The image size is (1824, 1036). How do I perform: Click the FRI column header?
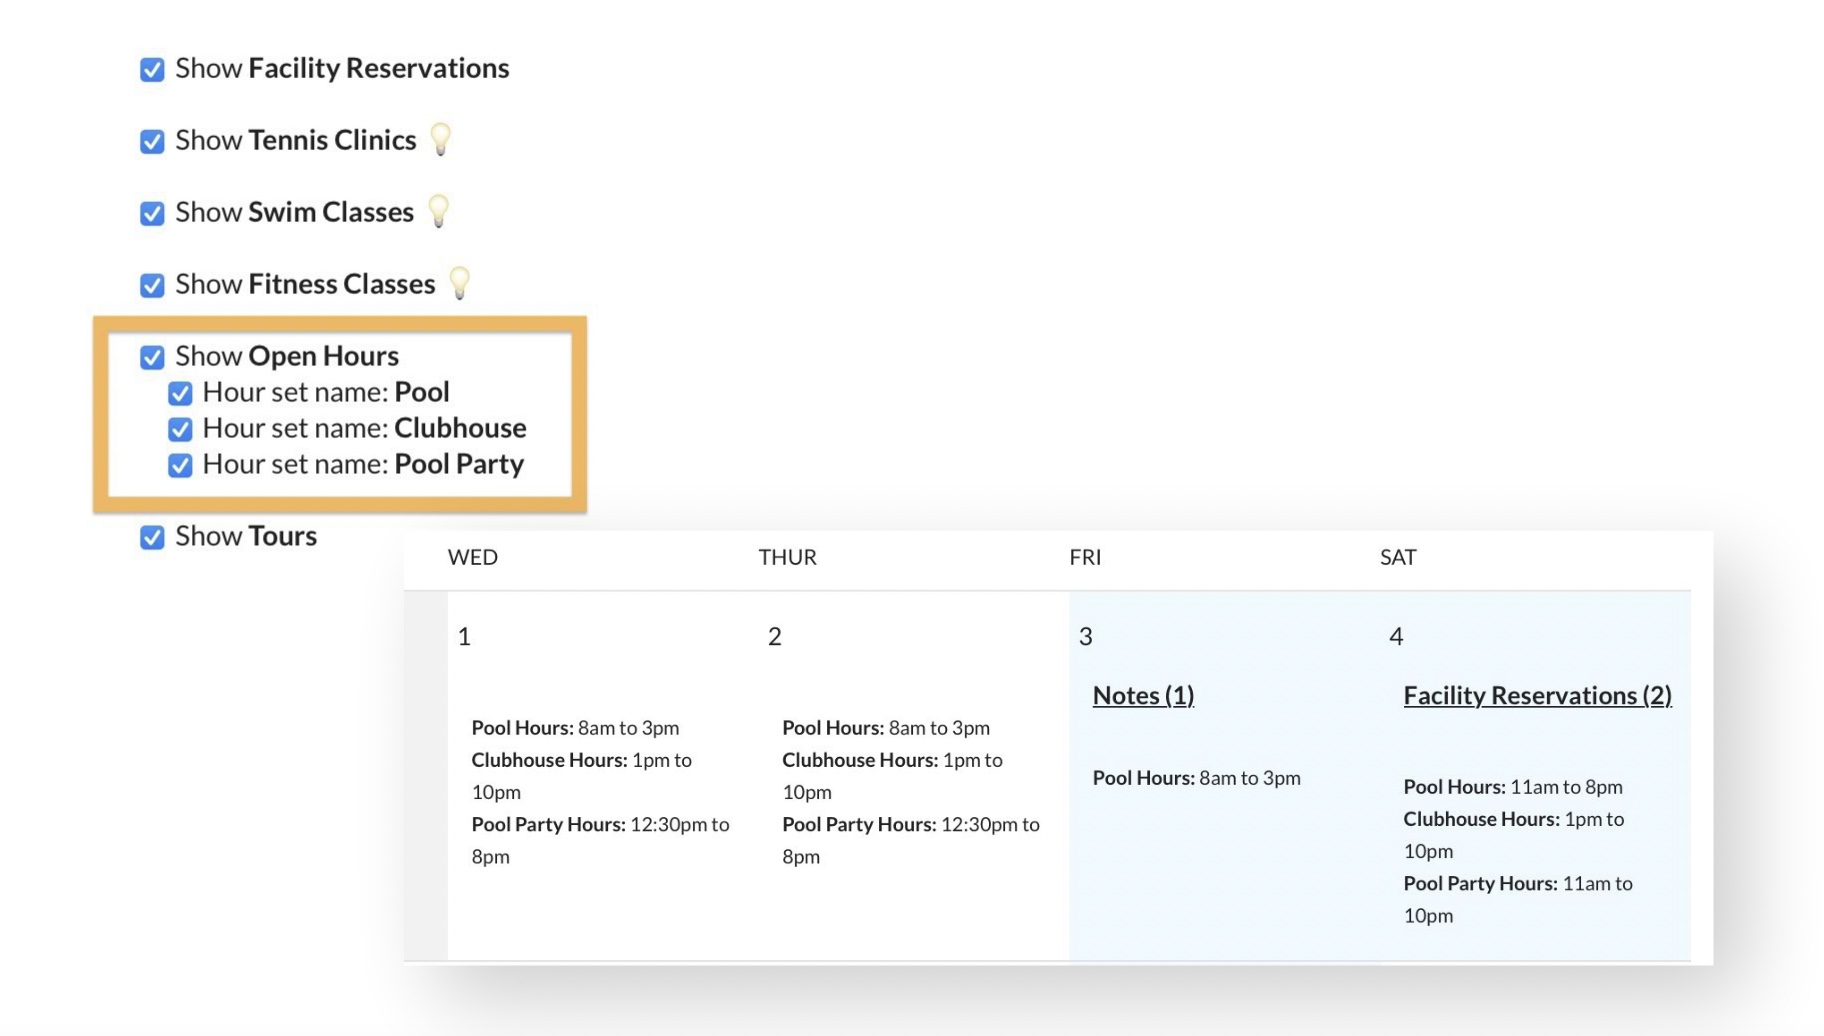pos(1085,557)
